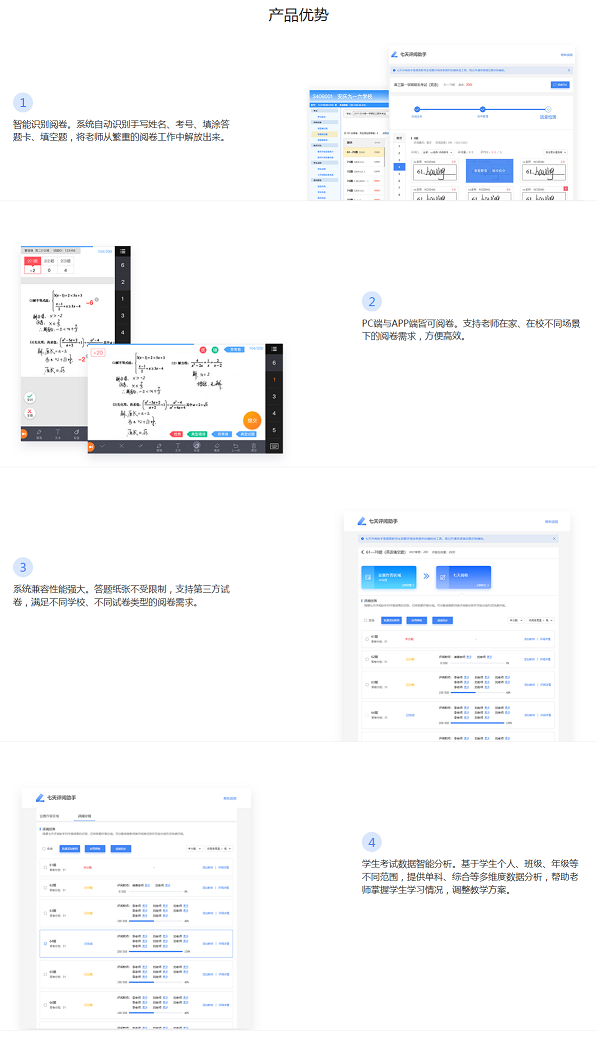Screen dimensions: 597x1046
Task: Tick the second row checkbox in section 3 list
Action: pos(367,659)
